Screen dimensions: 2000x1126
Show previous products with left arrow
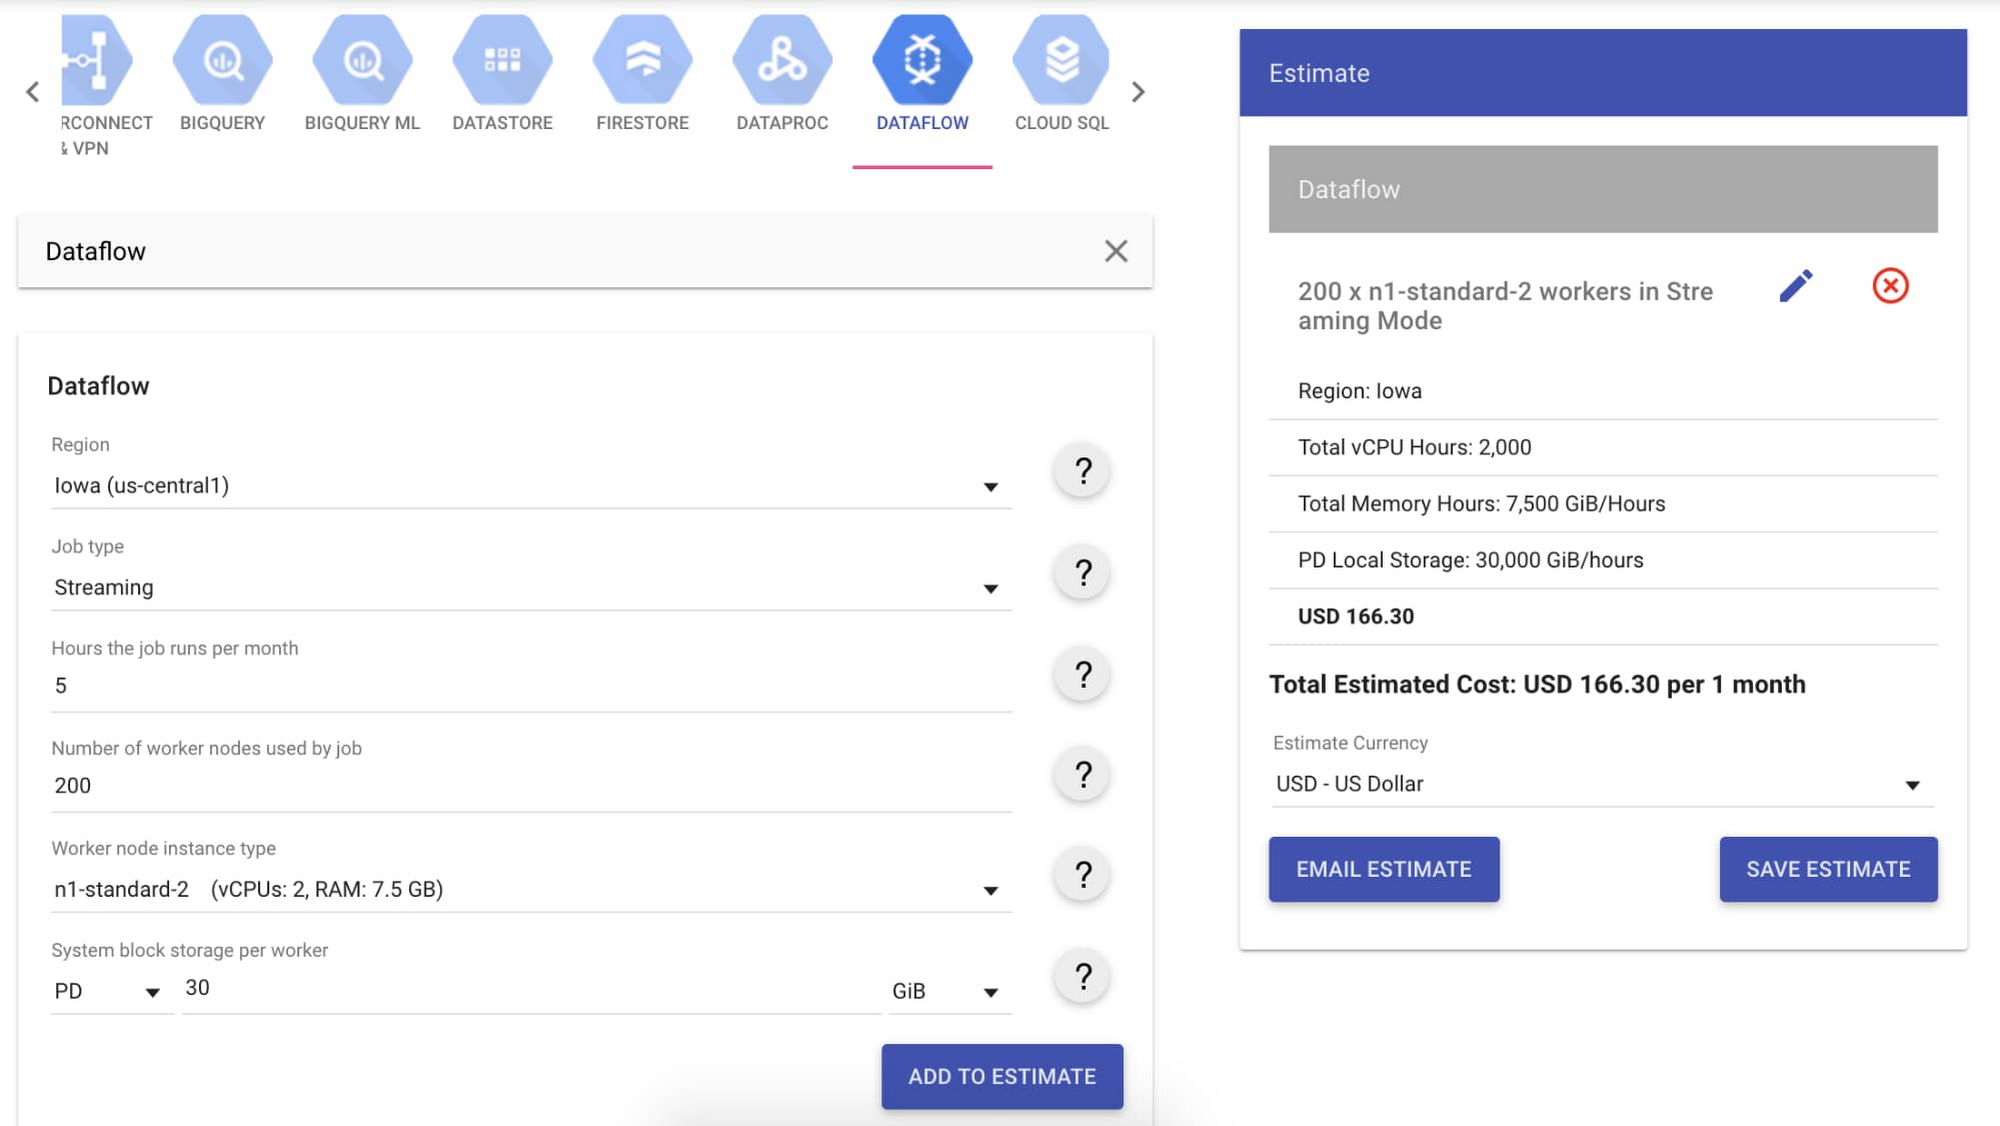pyautogui.click(x=33, y=92)
